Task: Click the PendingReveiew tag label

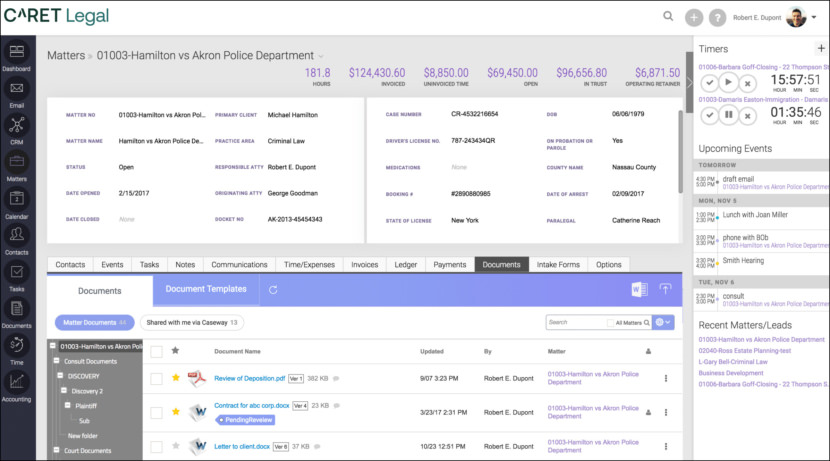Action: coord(245,420)
